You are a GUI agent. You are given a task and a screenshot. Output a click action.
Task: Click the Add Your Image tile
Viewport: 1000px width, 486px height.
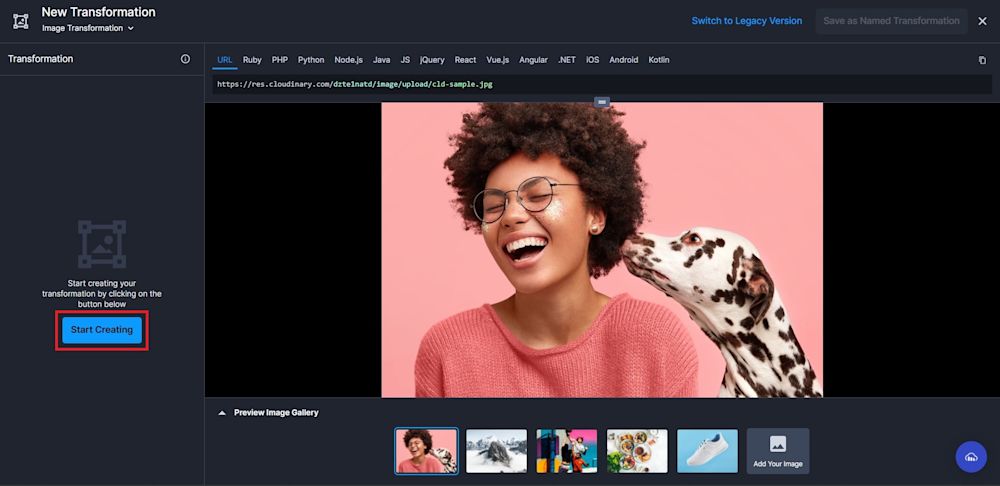[x=778, y=451]
